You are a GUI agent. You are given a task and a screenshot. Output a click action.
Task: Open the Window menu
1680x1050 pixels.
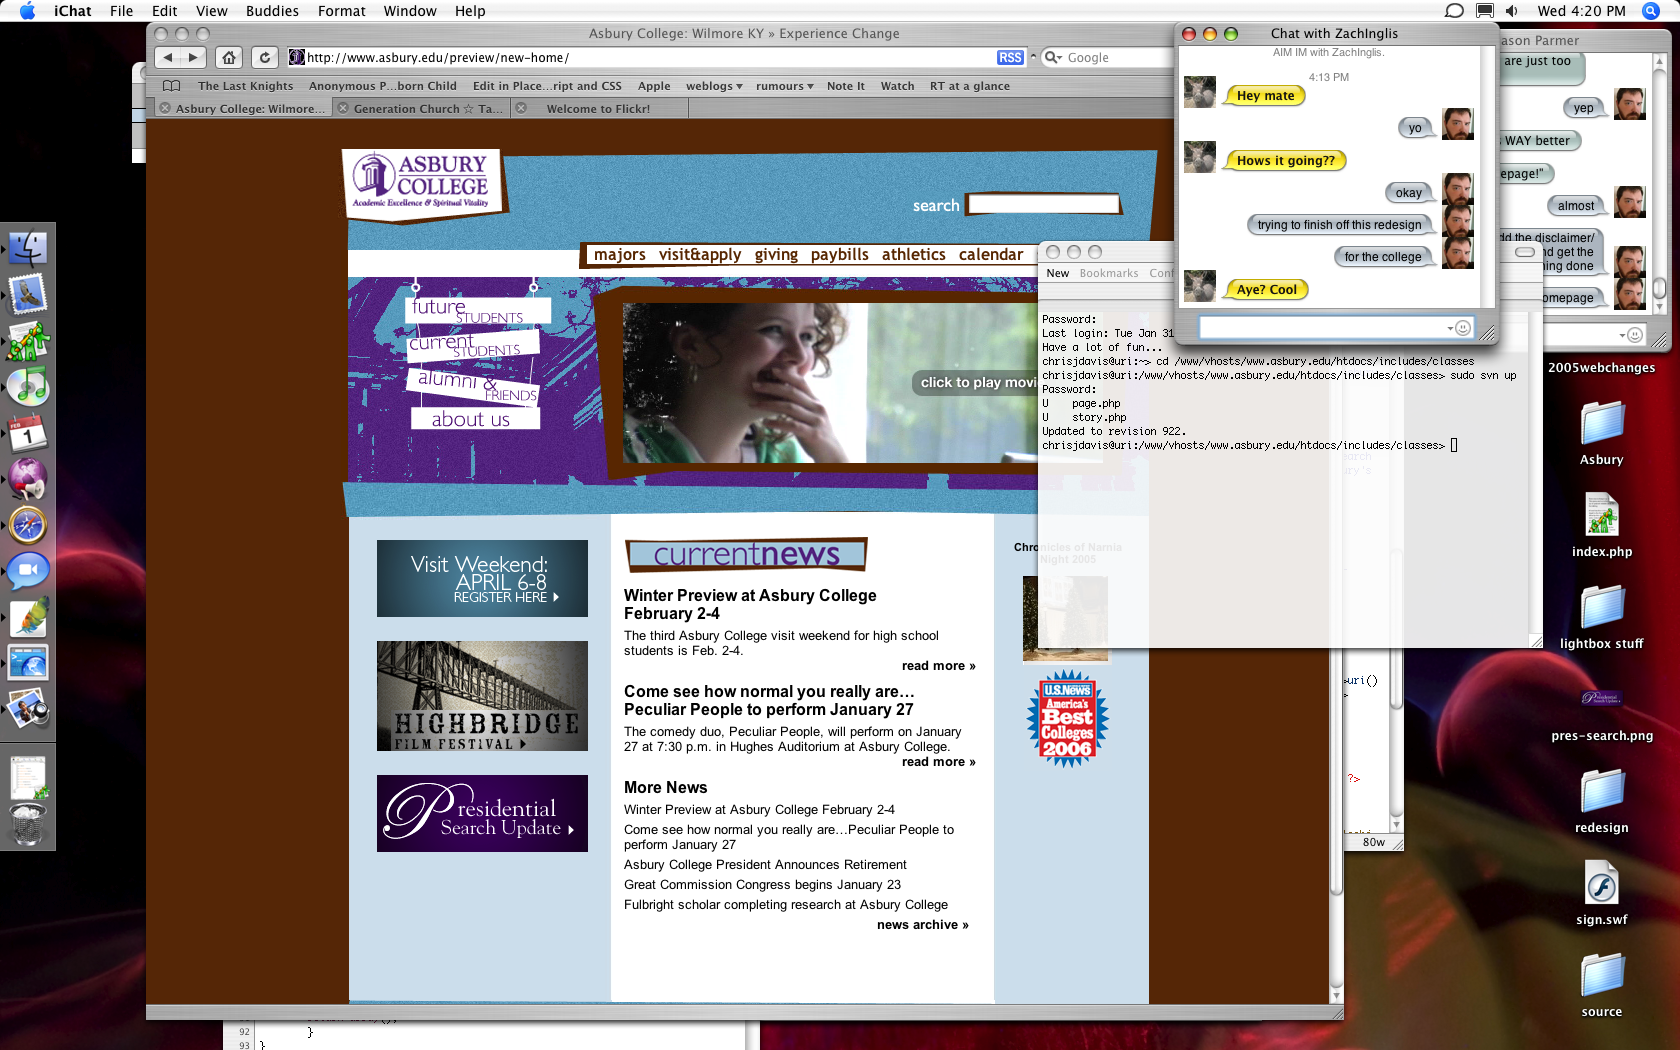coord(410,11)
